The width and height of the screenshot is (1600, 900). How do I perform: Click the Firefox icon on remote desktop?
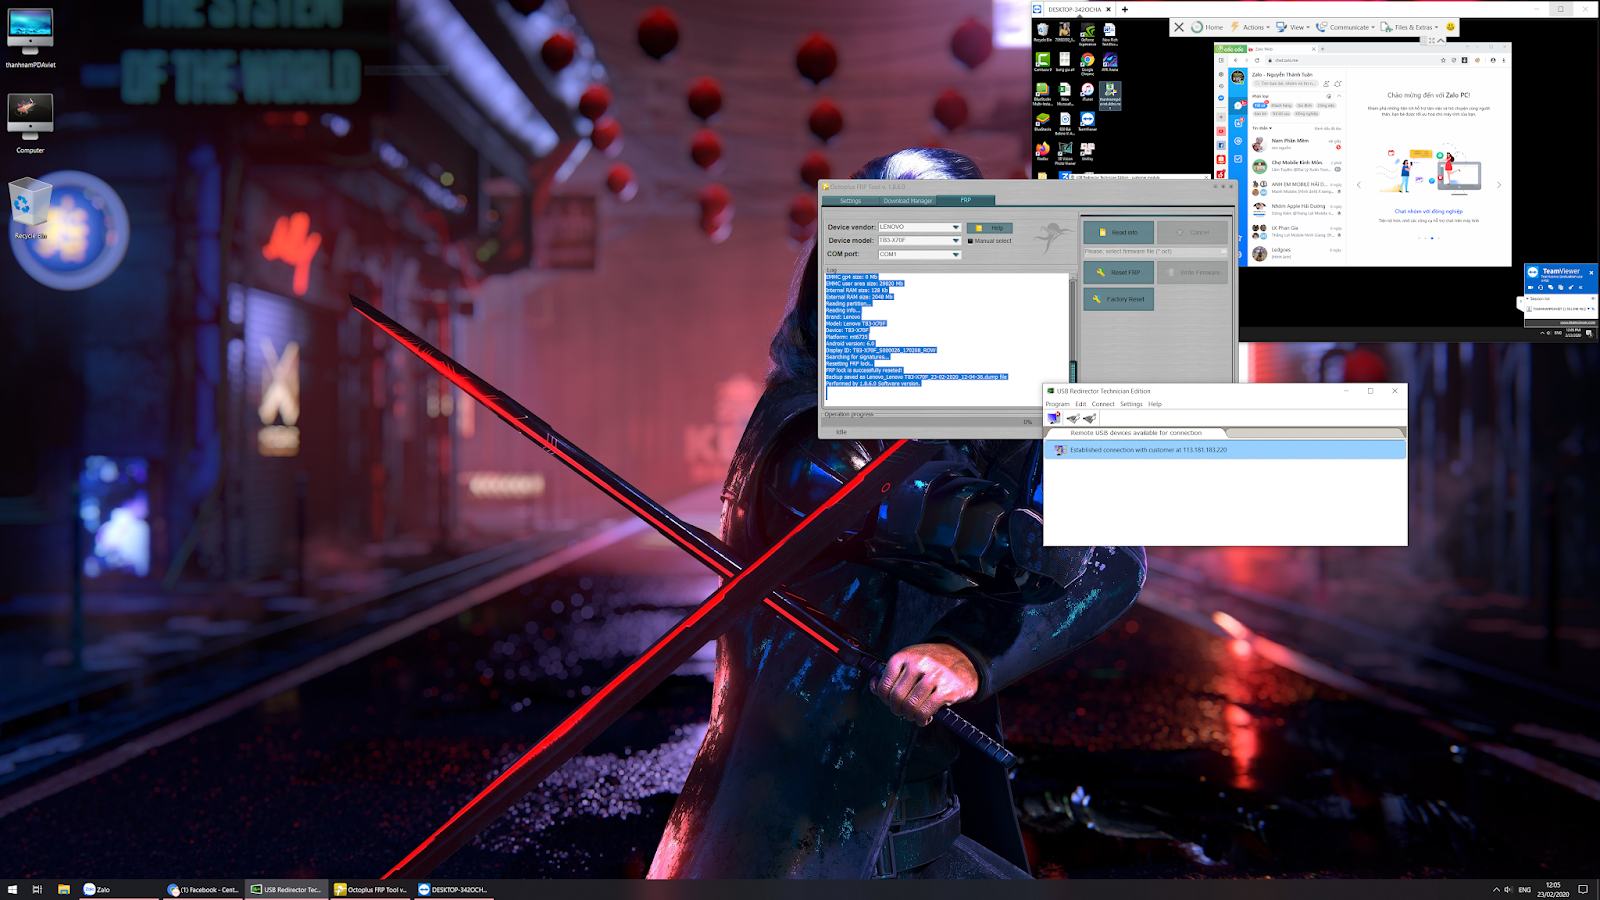click(1042, 151)
